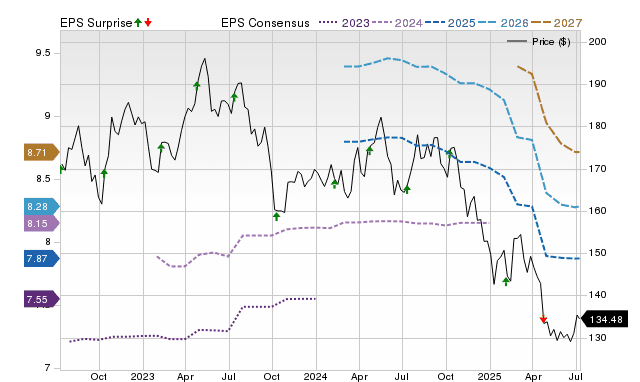Click the 2025 label on the time axis

click(x=490, y=376)
